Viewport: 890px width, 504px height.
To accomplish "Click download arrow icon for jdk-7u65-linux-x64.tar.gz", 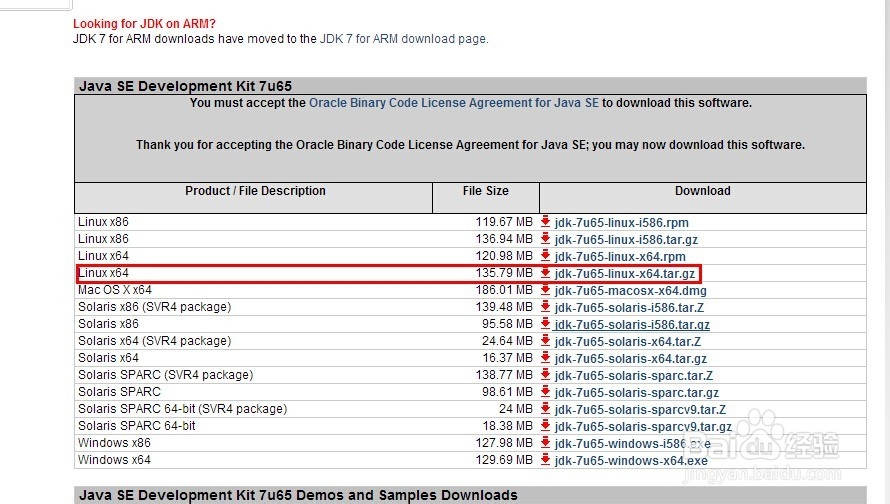I will pyautogui.click(x=545, y=273).
